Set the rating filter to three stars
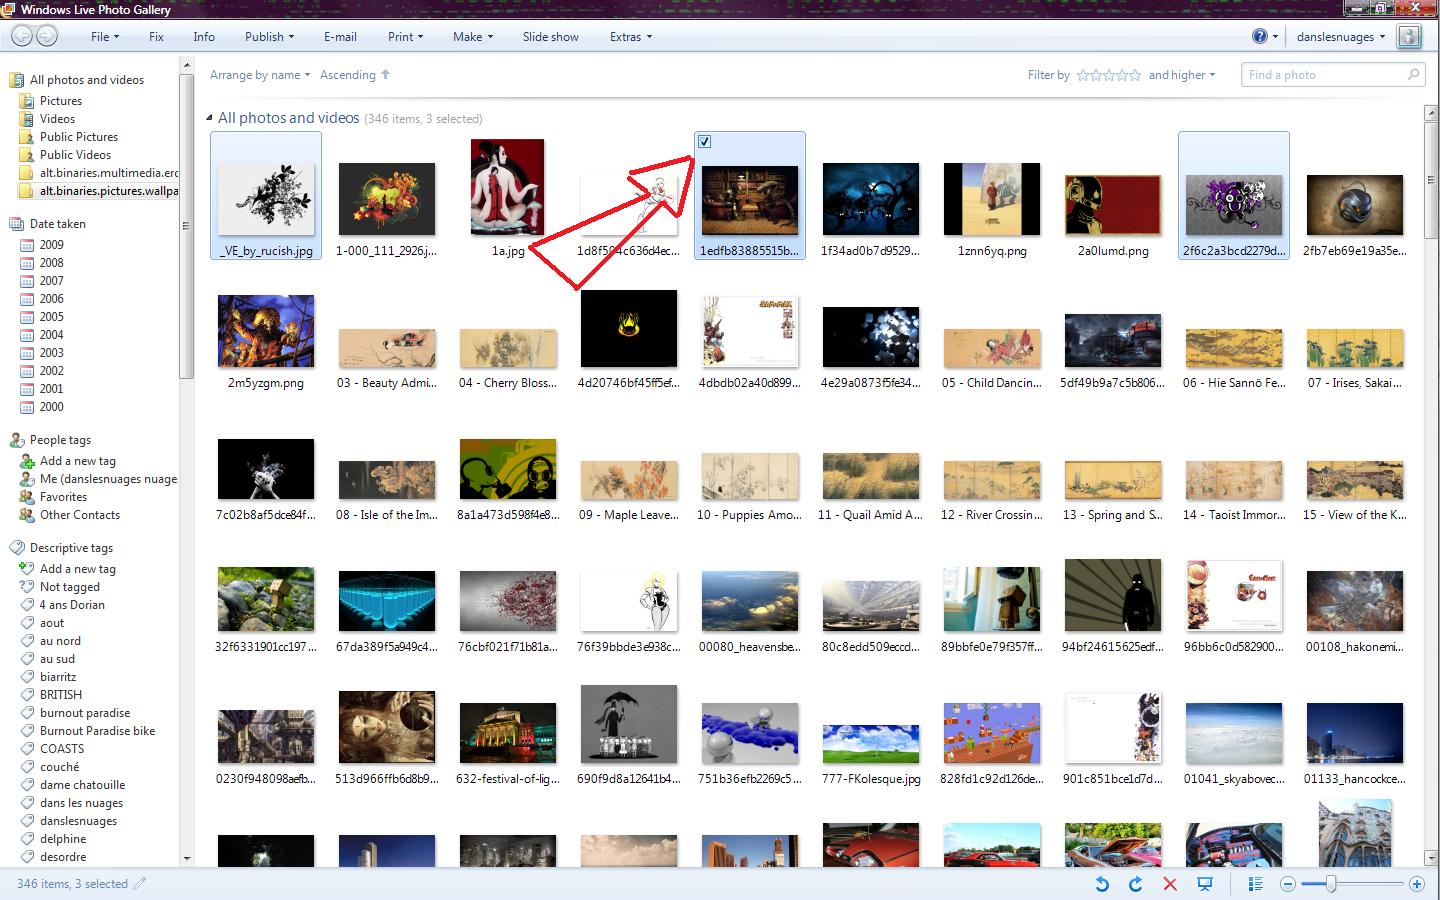This screenshot has width=1440, height=900. click(x=1109, y=75)
